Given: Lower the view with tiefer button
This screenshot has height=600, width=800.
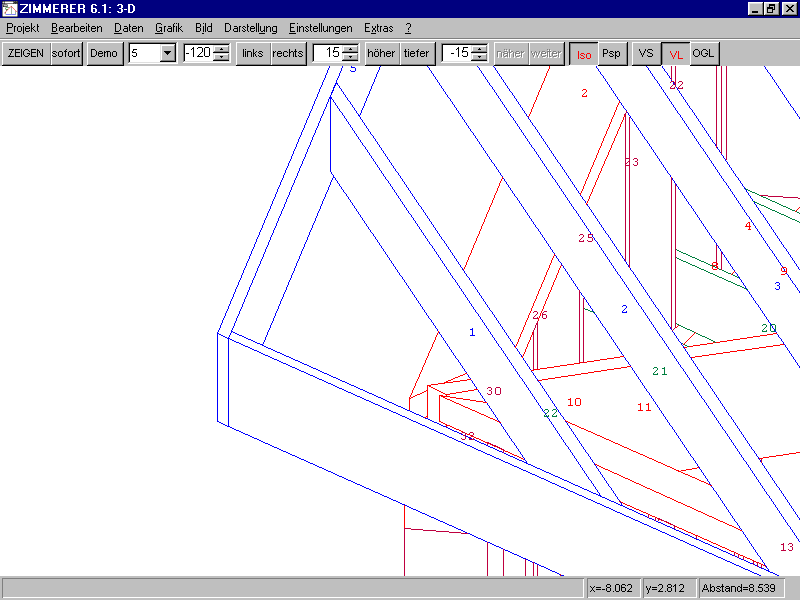Looking at the screenshot, I should (416, 53).
